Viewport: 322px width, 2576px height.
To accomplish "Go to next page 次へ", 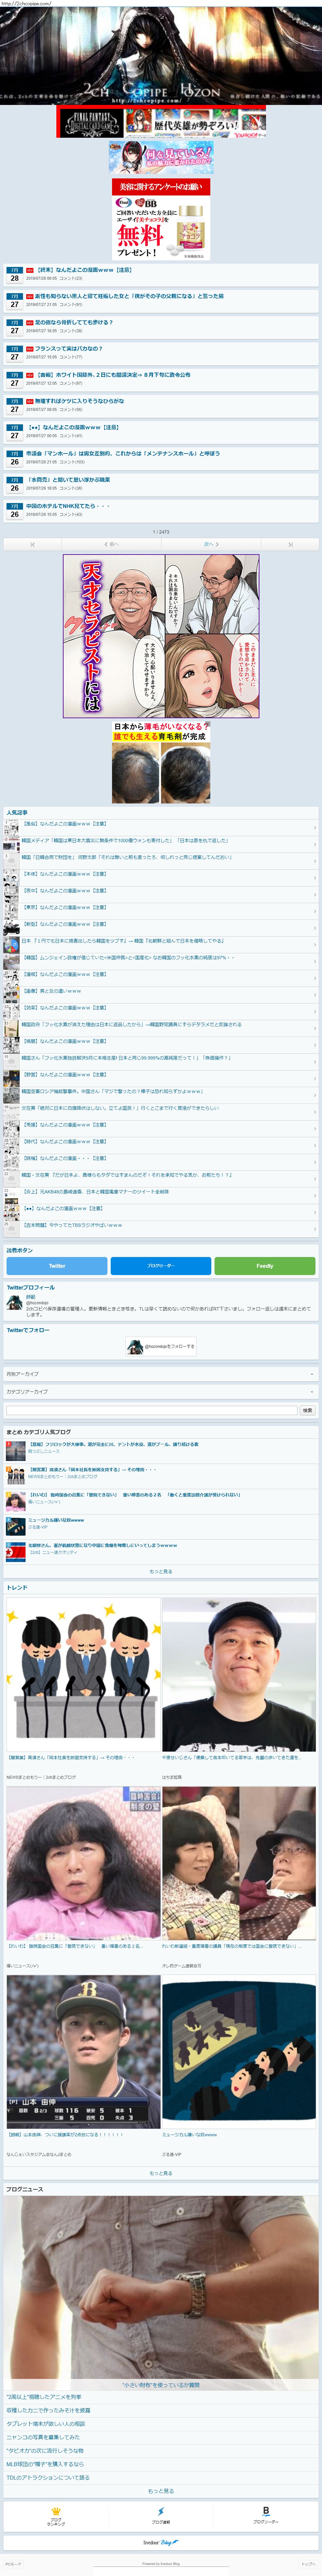I will [x=211, y=545].
